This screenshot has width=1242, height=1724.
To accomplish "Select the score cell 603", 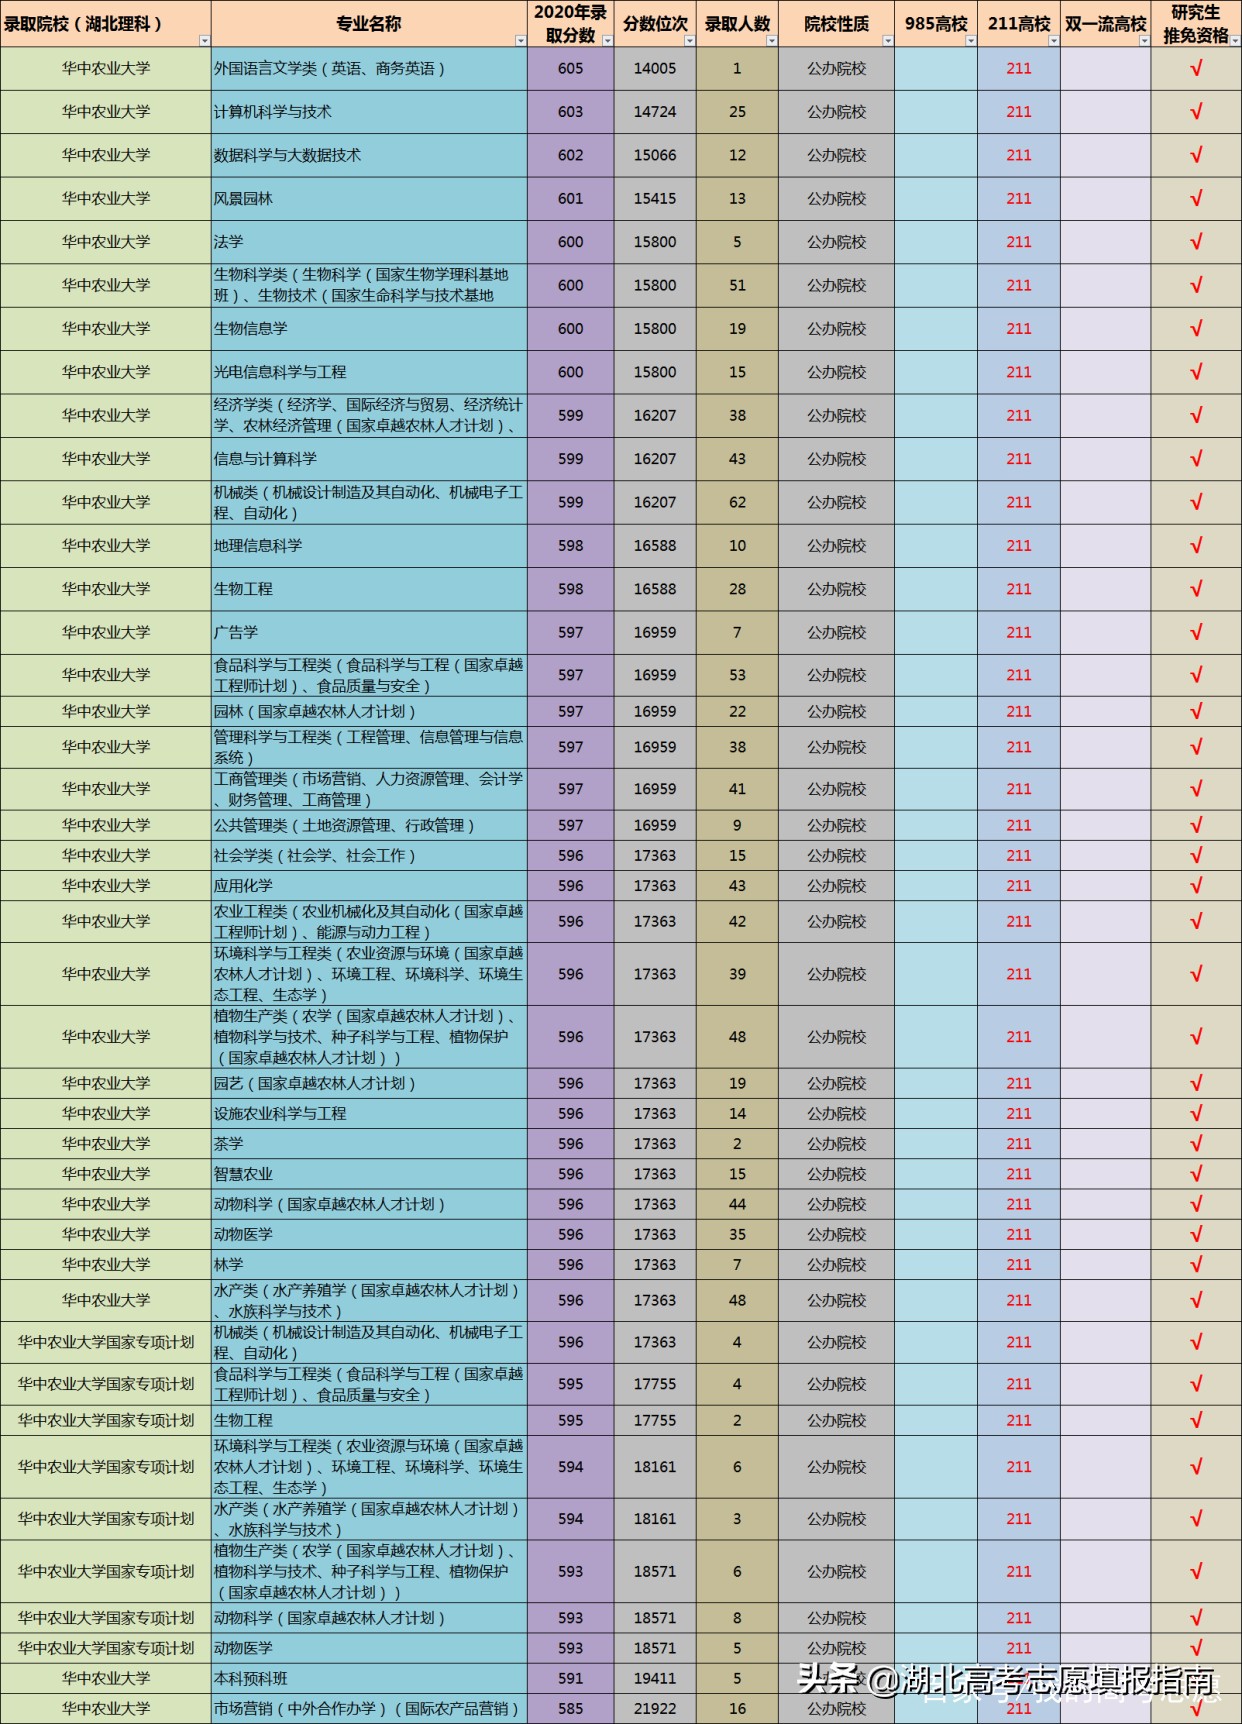I will (x=571, y=112).
